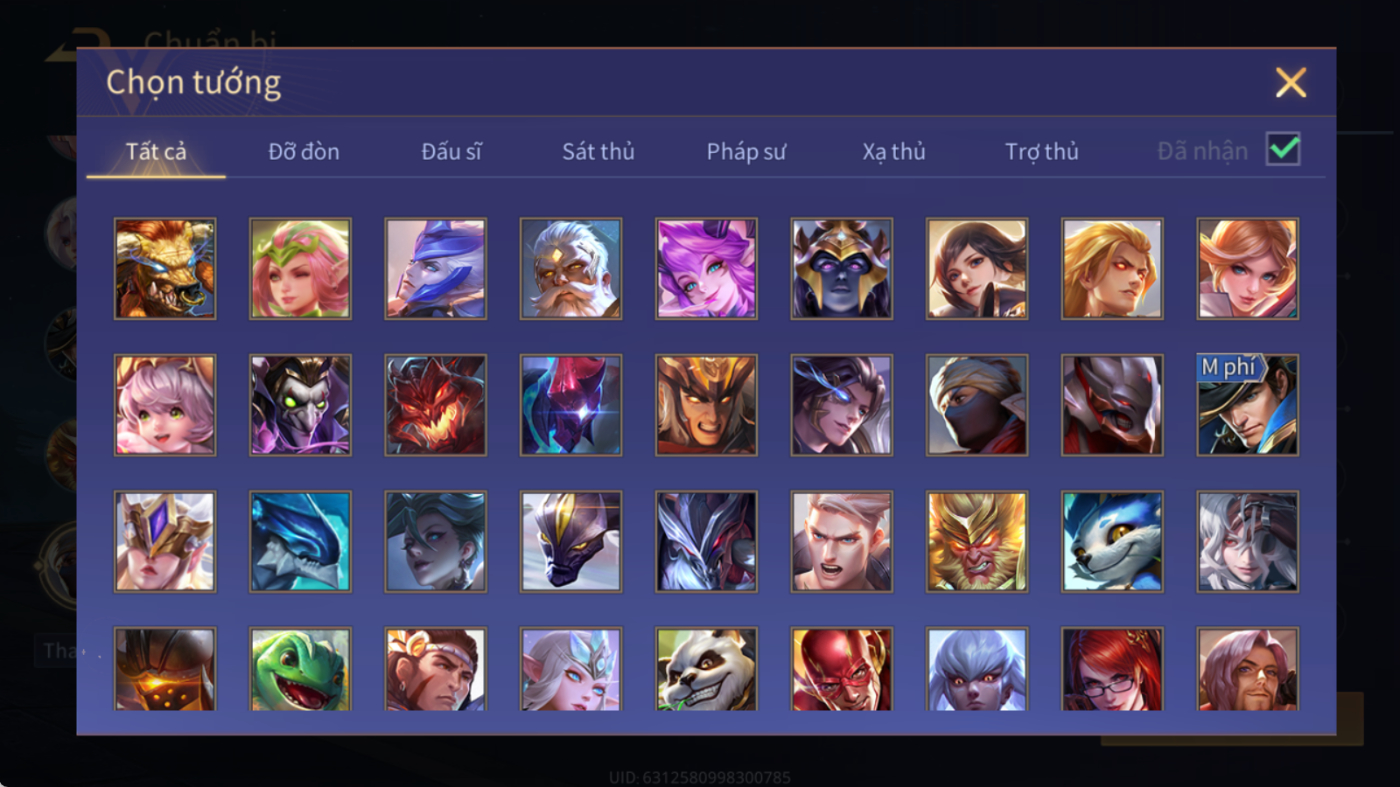
Task: Close the Chọn tướng dialog
Action: 1291,83
